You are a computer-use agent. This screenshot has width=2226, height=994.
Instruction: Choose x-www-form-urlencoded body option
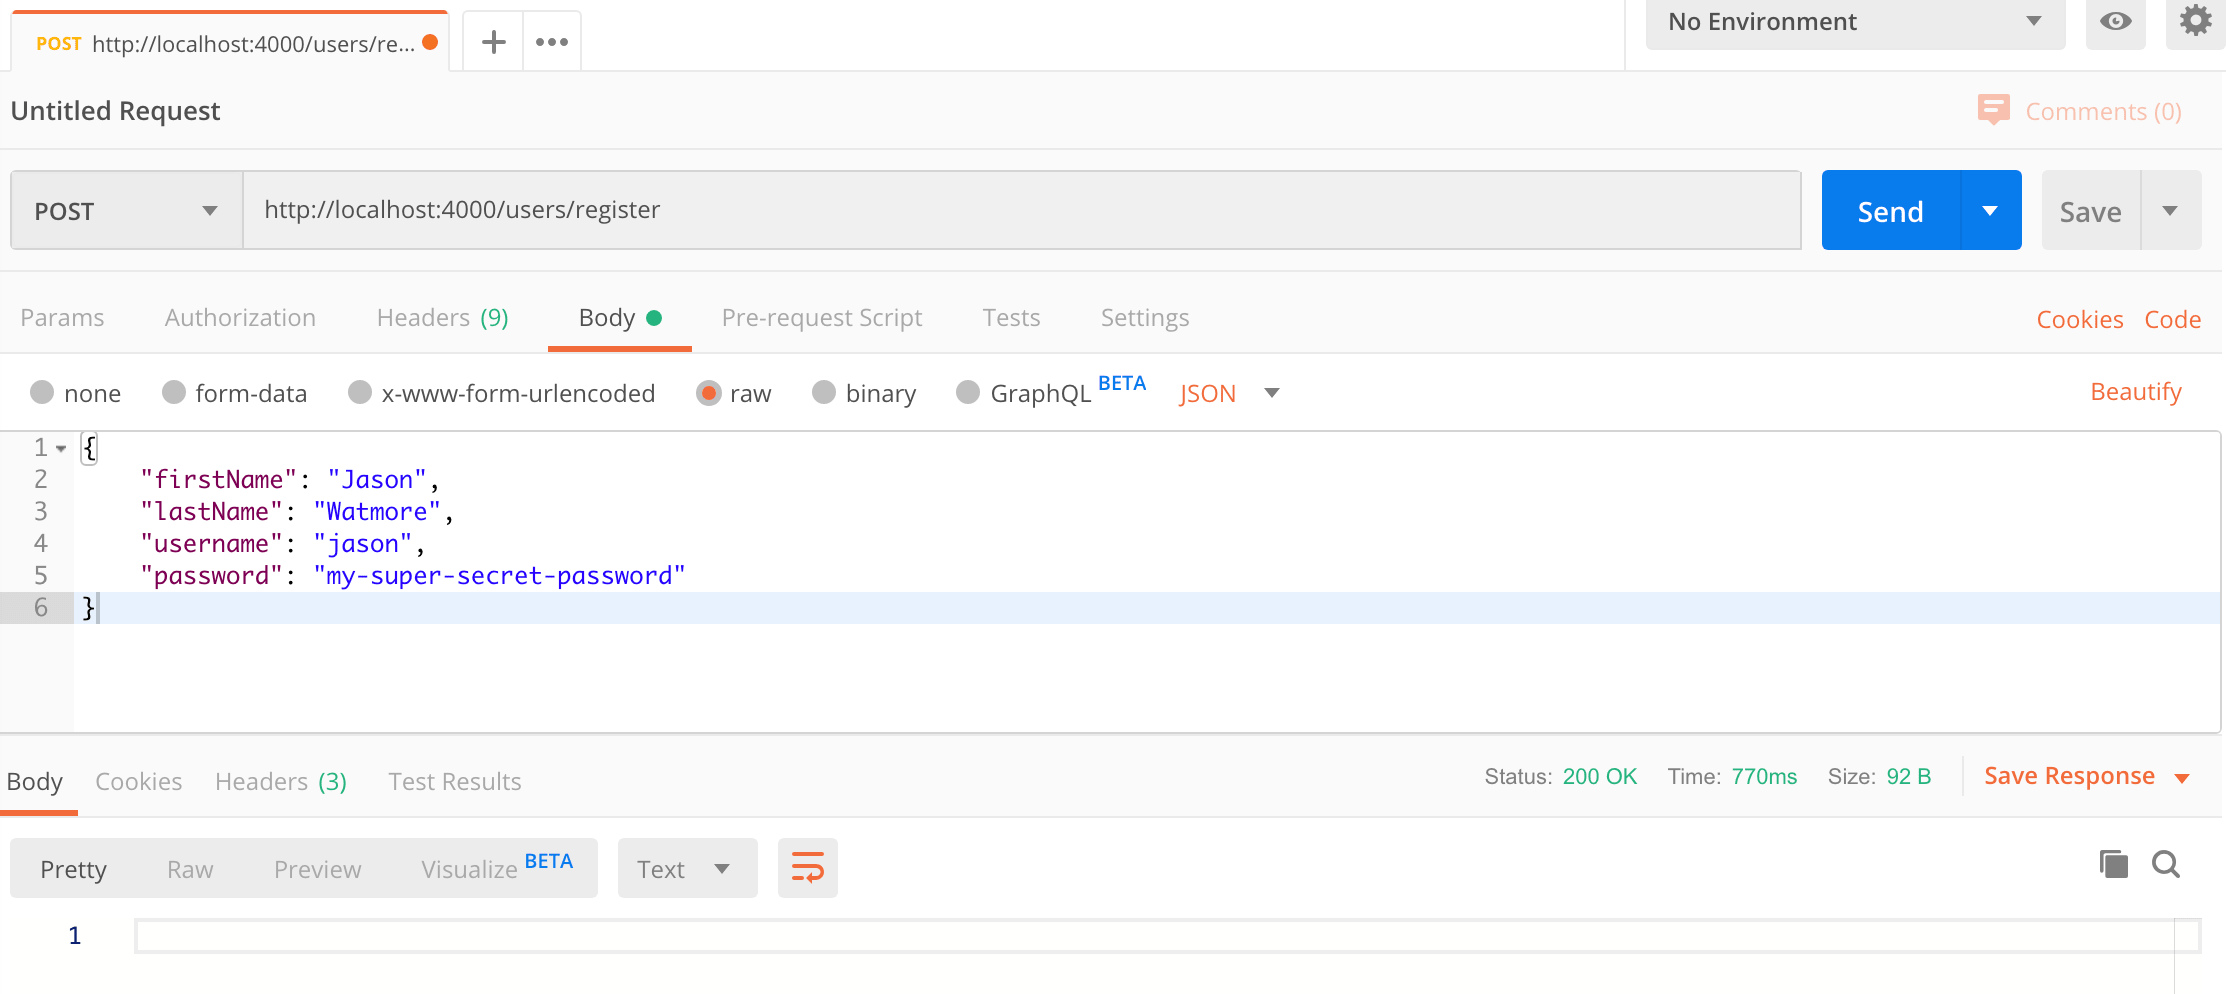360,393
